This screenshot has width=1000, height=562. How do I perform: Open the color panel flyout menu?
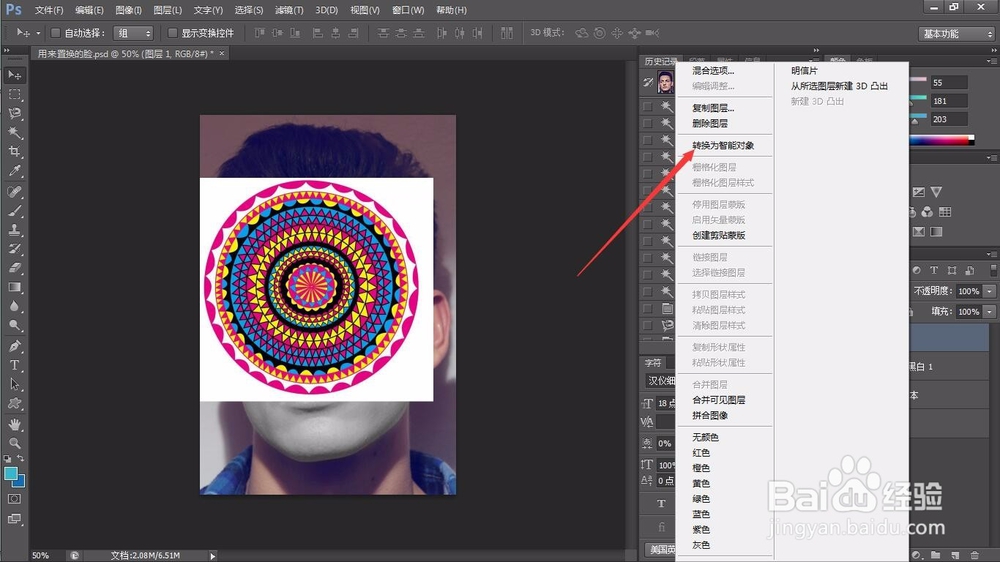pos(990,61)
